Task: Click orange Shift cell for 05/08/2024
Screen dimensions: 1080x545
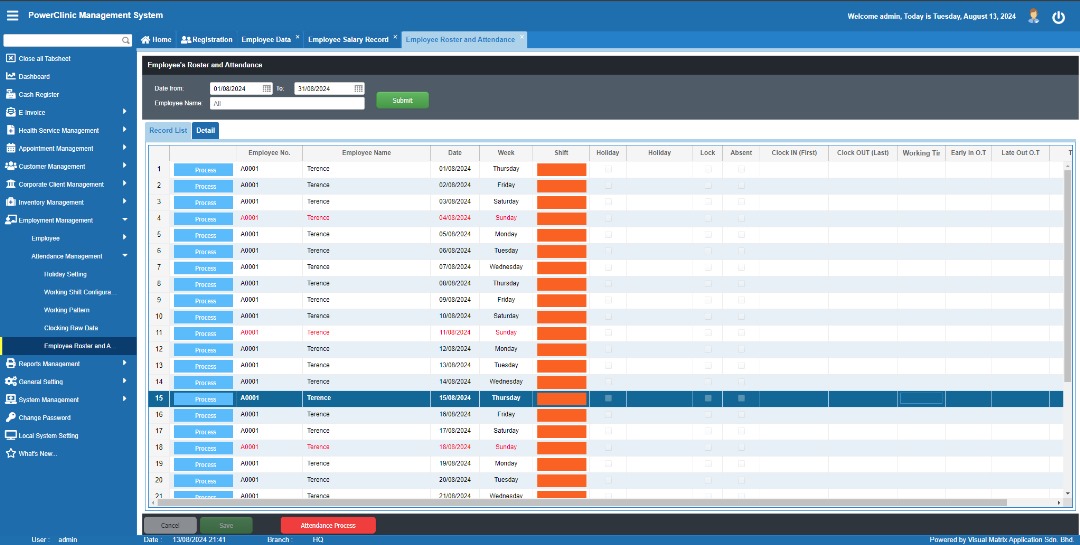Action: [x=561, y=235]
